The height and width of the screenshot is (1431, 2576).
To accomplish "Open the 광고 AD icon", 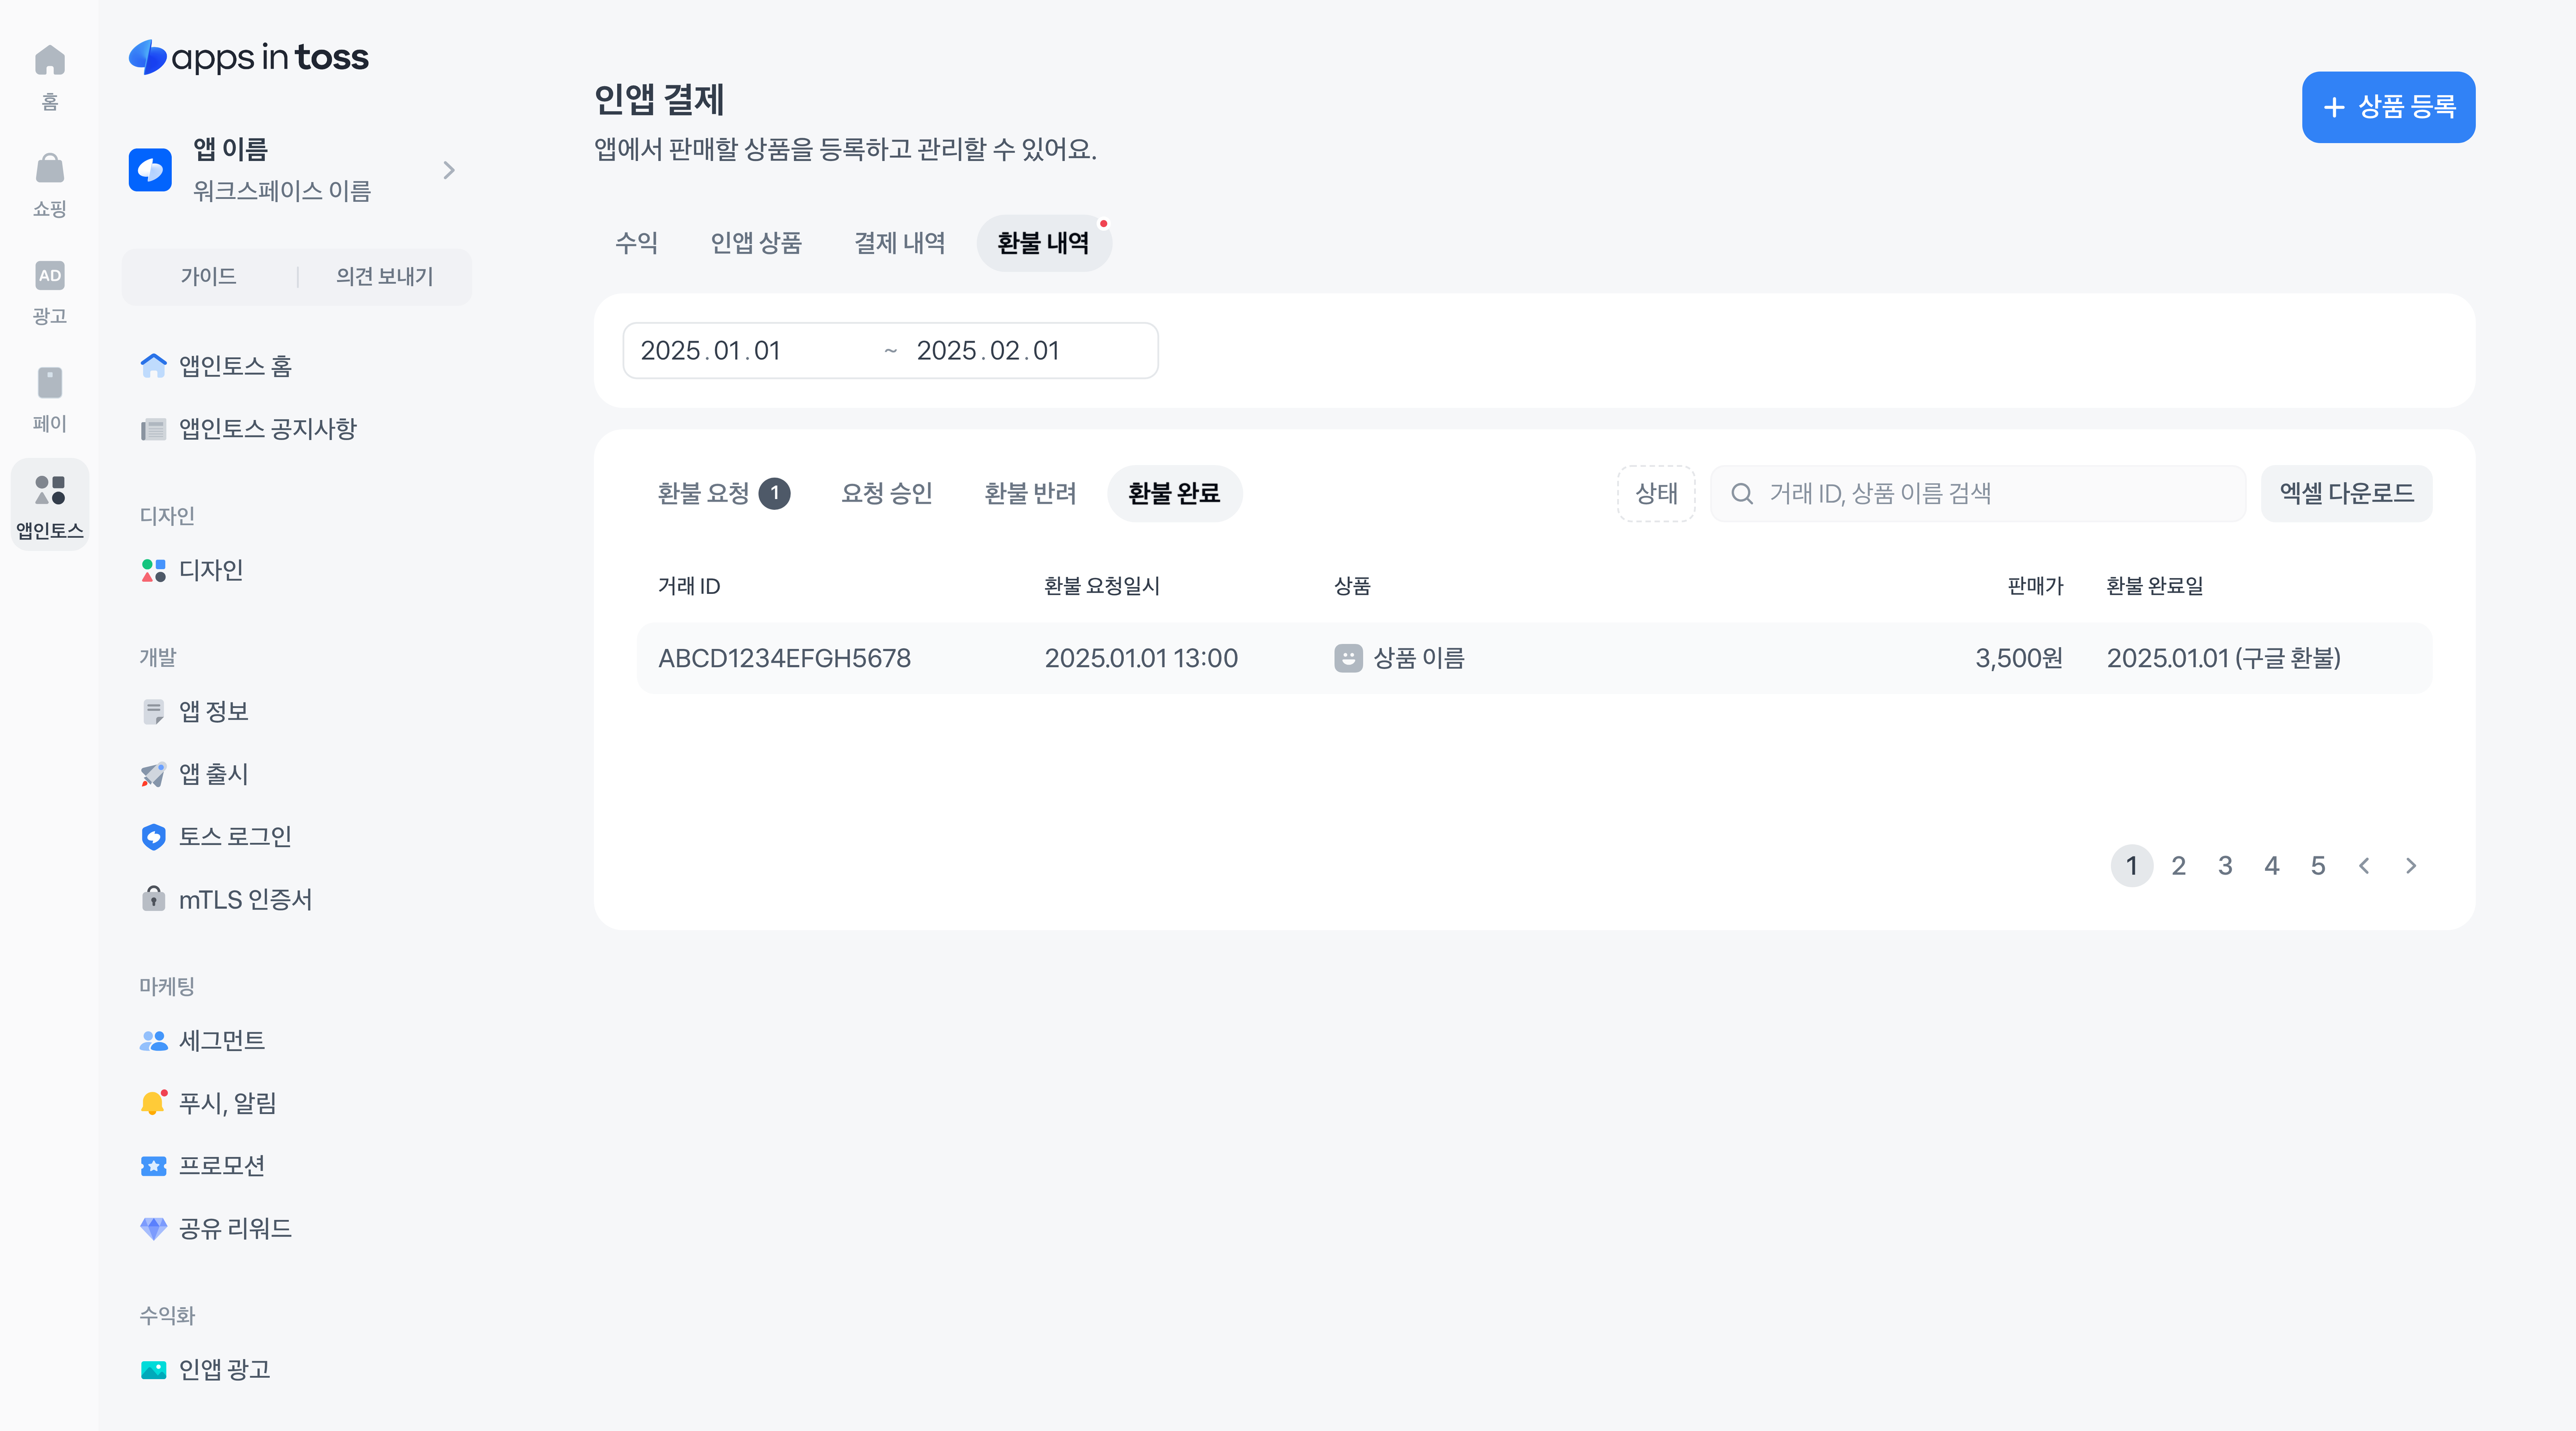I will [49, 276].
